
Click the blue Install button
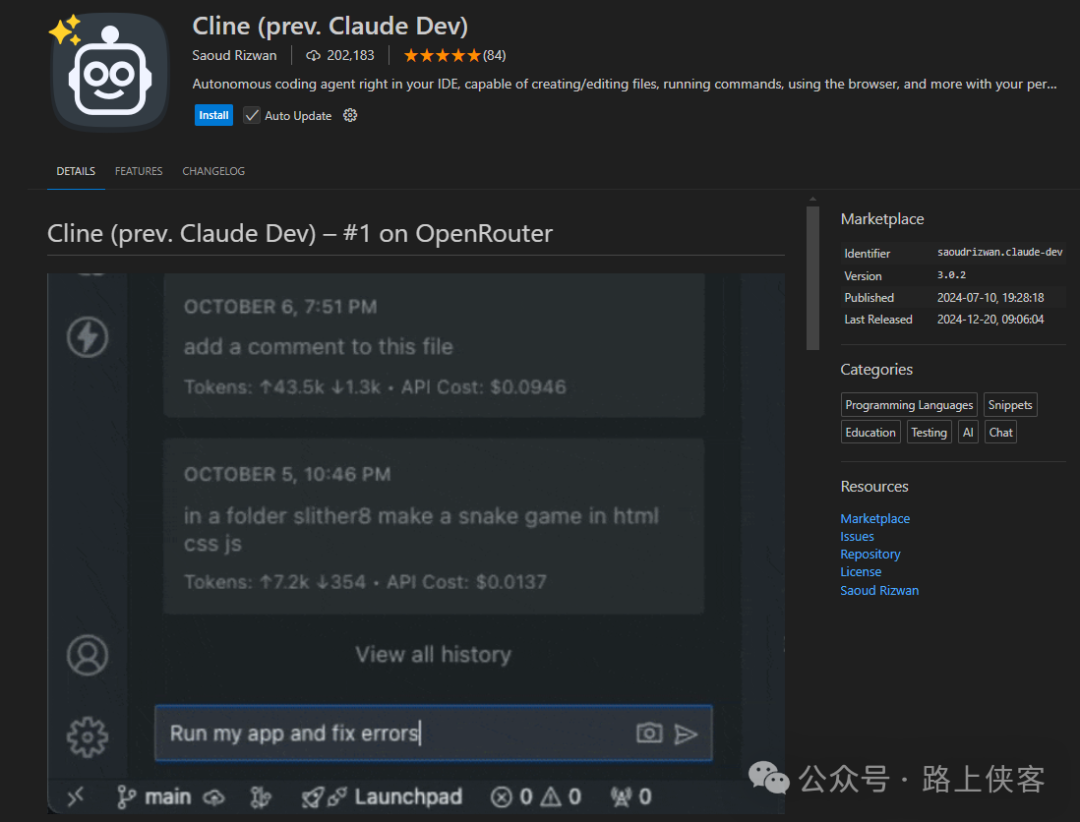214,115
